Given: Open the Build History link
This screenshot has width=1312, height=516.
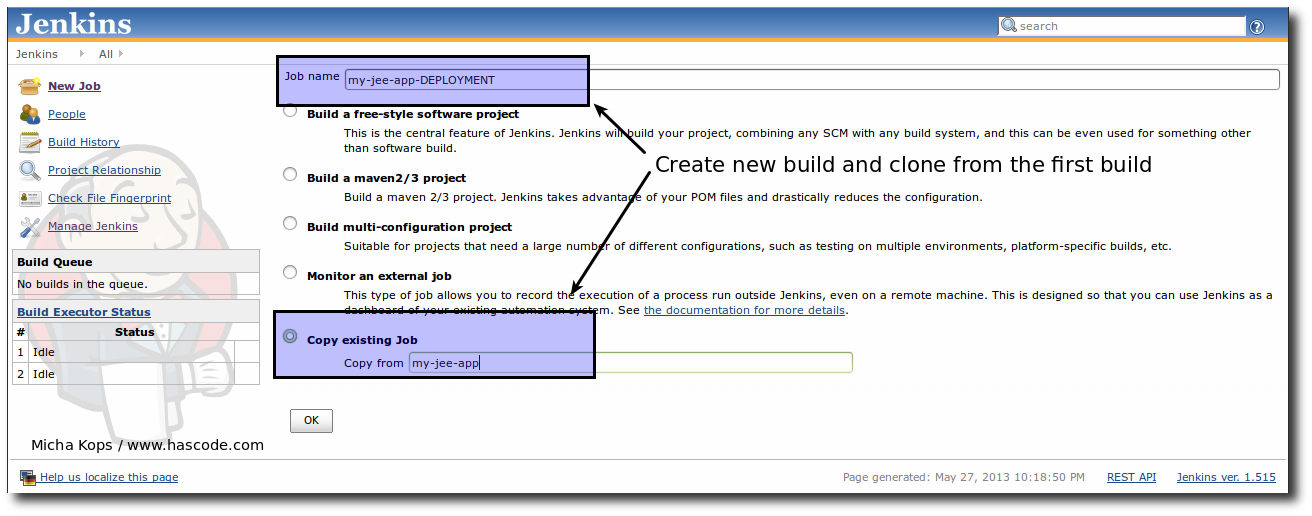Looking at the screenshot, I should pyautogui.click(x=84, y=142).
